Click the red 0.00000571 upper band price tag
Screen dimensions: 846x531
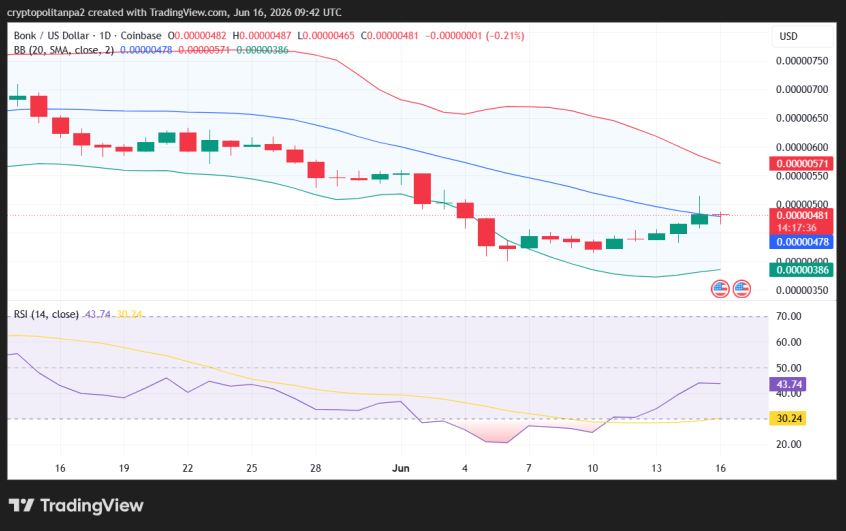(x=801, y=163)
